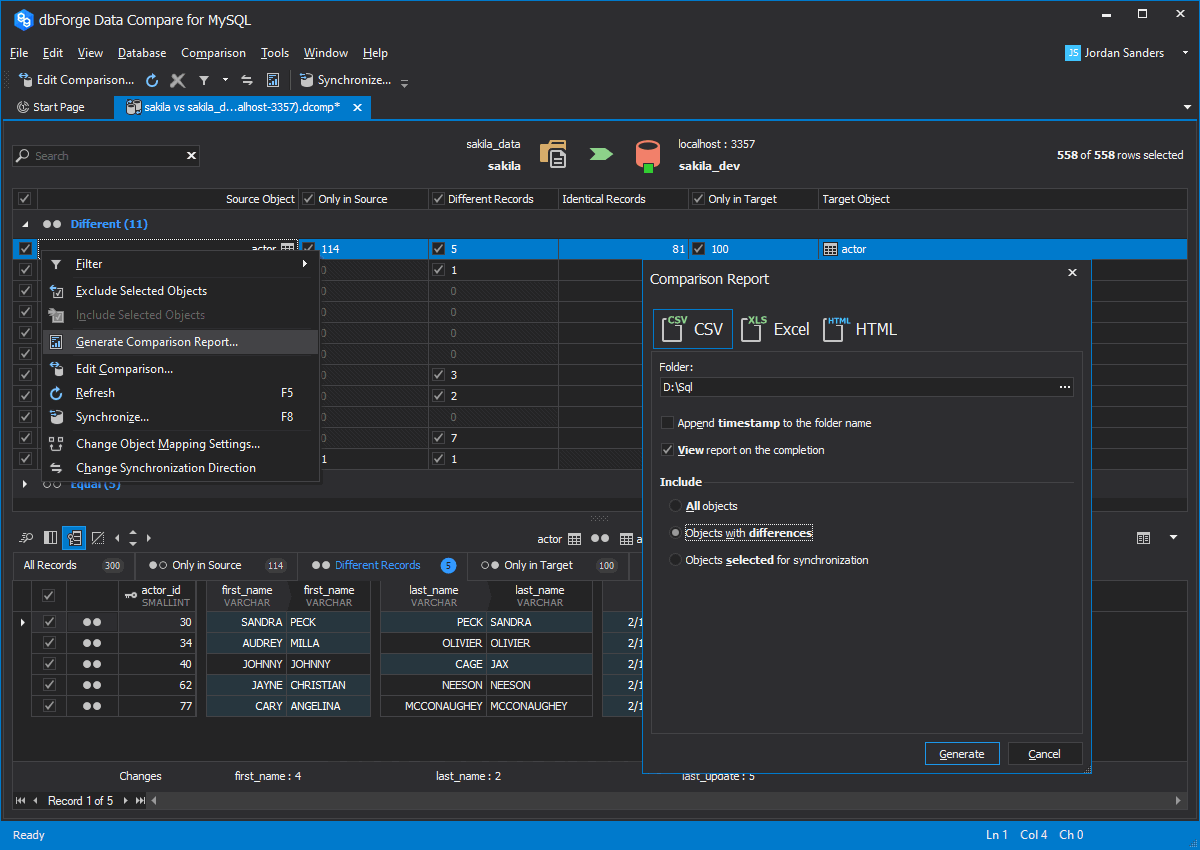Click the filter funnel icon in toolbar
Viewport: 1200px width, 850px height.
click(x=203, y=80)
